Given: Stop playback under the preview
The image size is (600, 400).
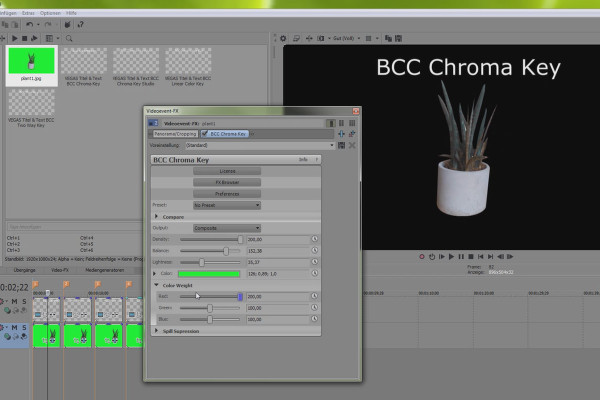Looking at the screenshot, I should [x=471, y=256].
